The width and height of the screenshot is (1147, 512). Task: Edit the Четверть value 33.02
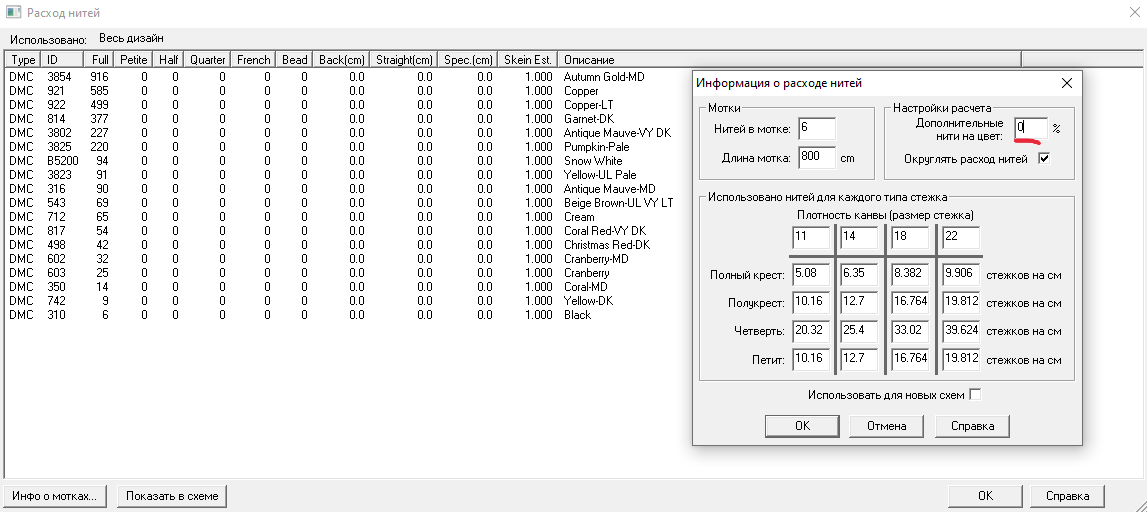tap(910, 331)
